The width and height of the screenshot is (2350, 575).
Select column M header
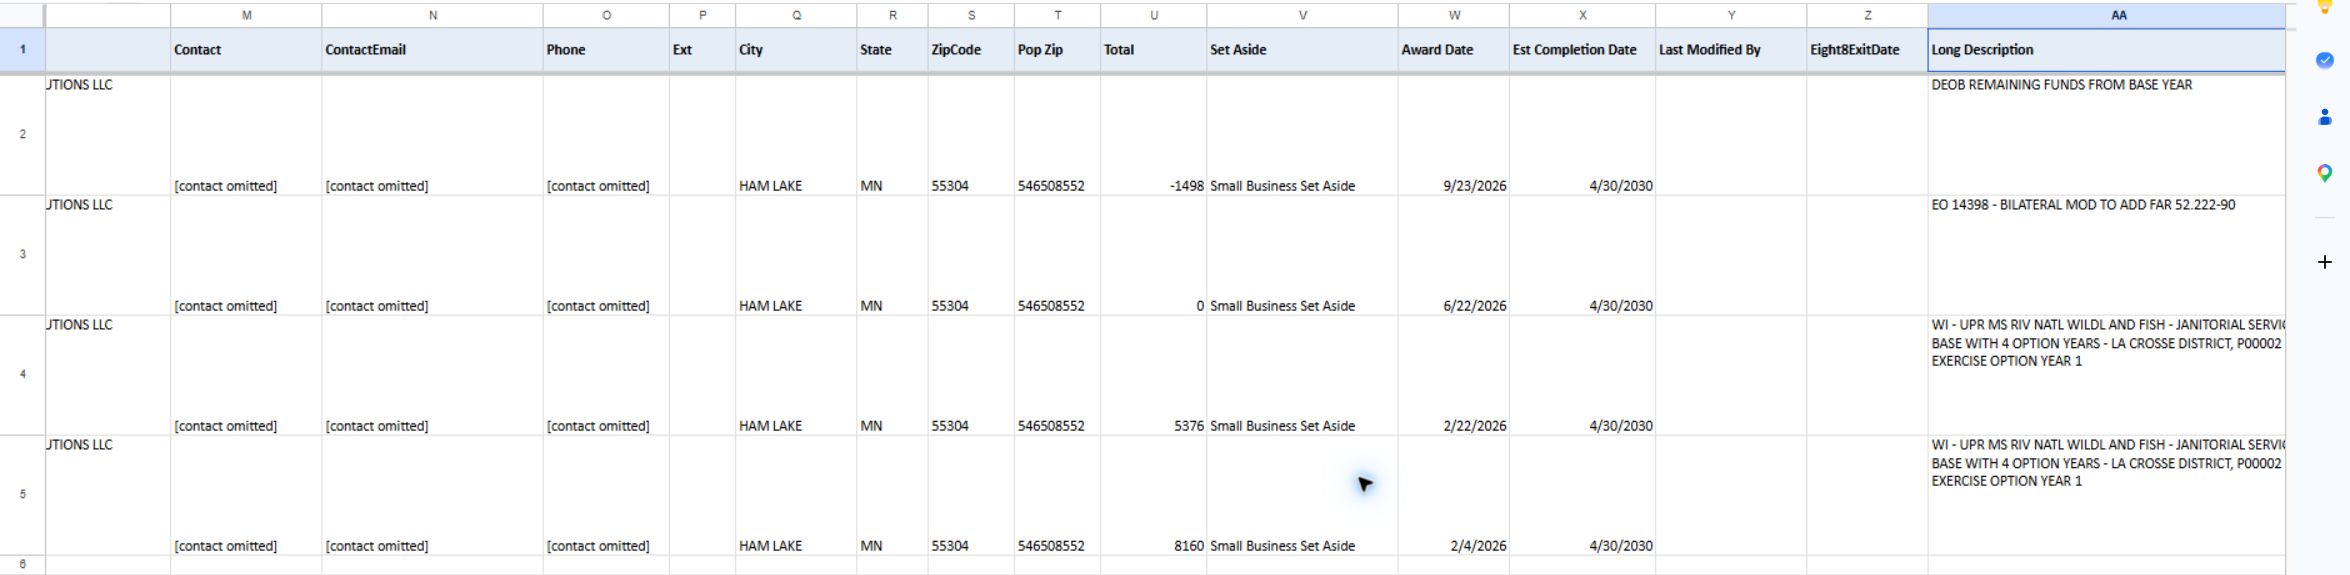(246, 15)
